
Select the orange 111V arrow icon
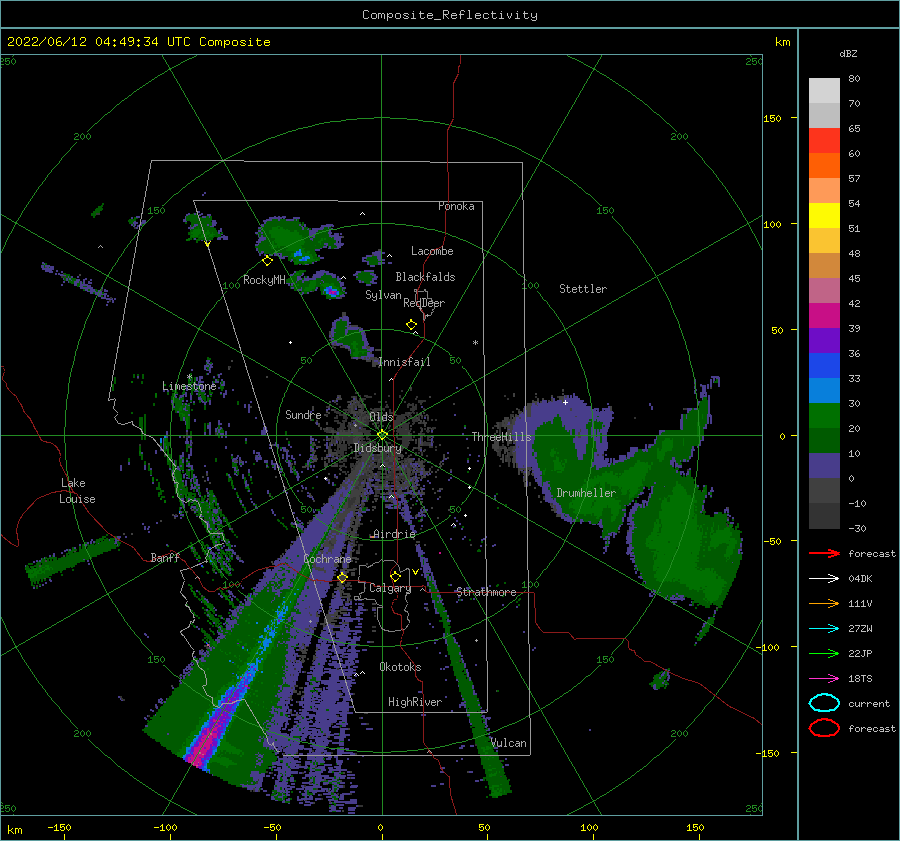coord(824,603)
